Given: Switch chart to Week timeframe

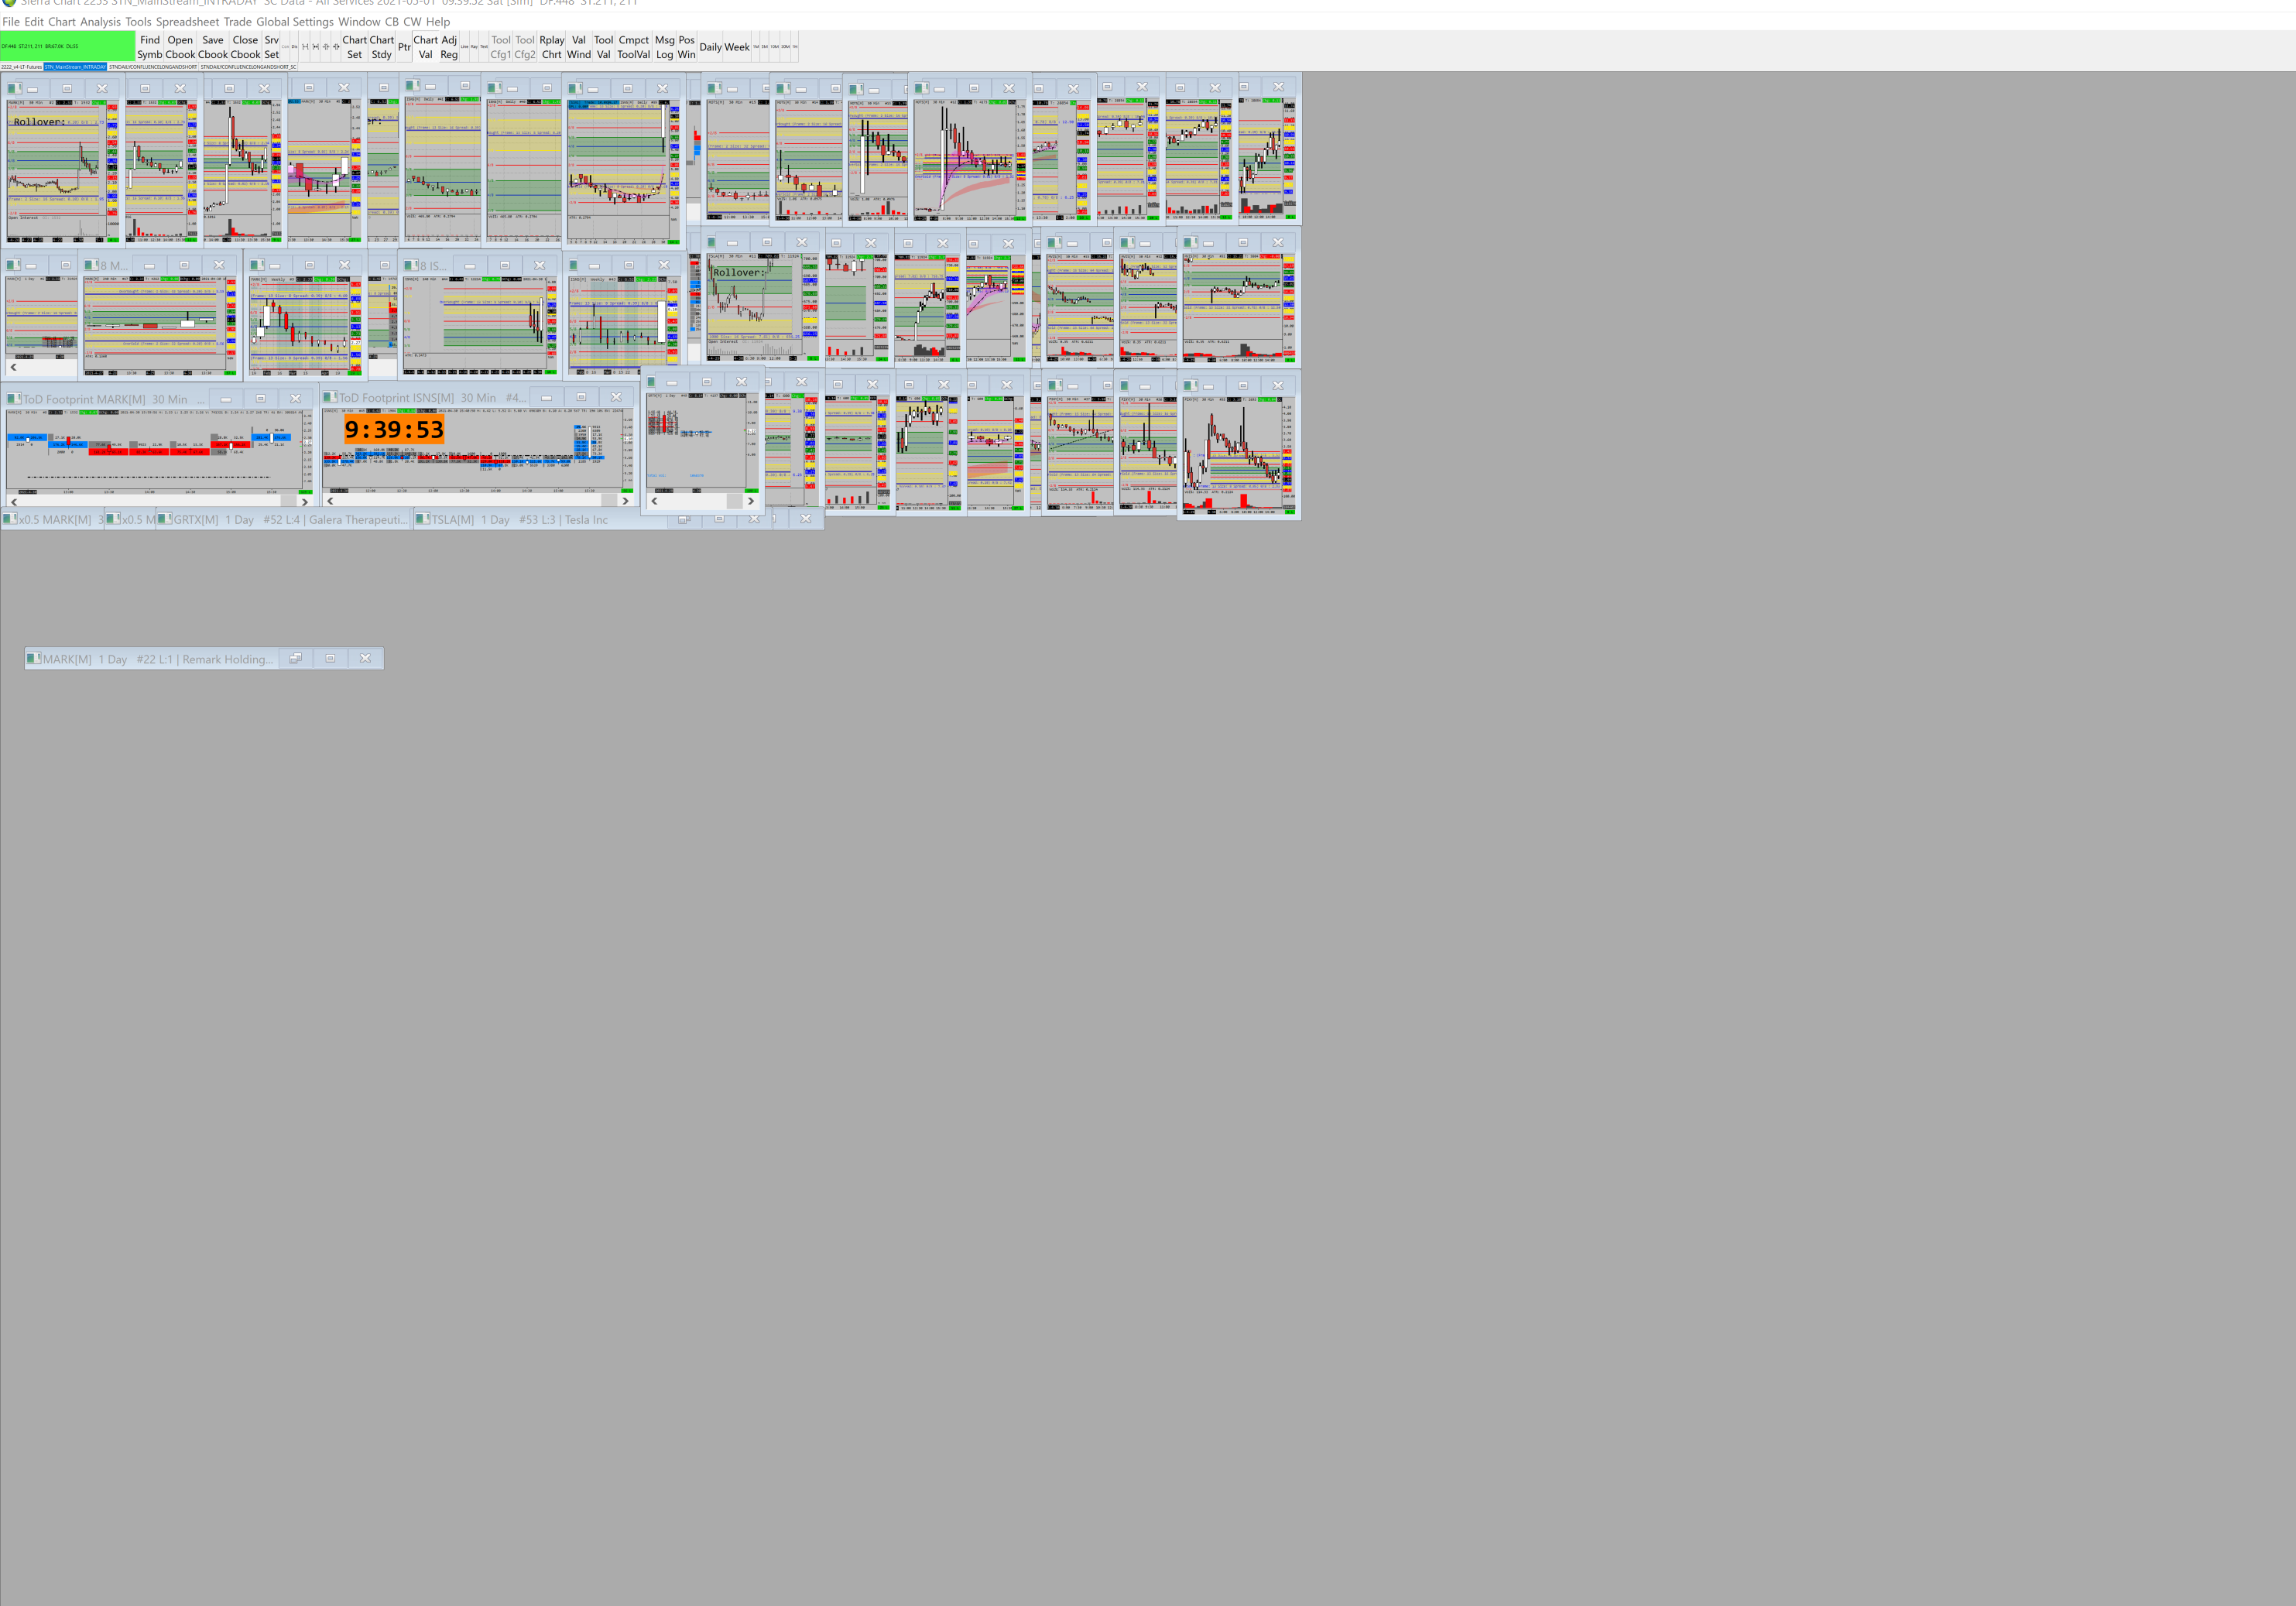Looking at the screenshot, I should pyautogui.click(x=737, y=47).
